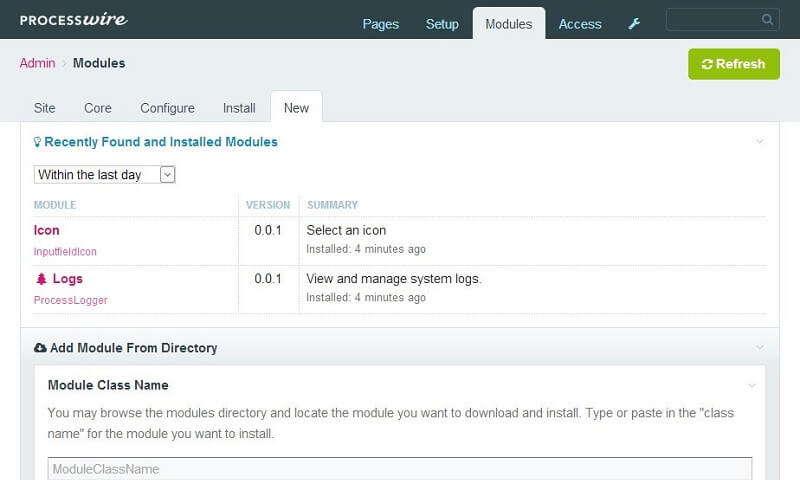The image size is (800, 480).
Task: Click the VERSION column header
Action: pos(268,205)
